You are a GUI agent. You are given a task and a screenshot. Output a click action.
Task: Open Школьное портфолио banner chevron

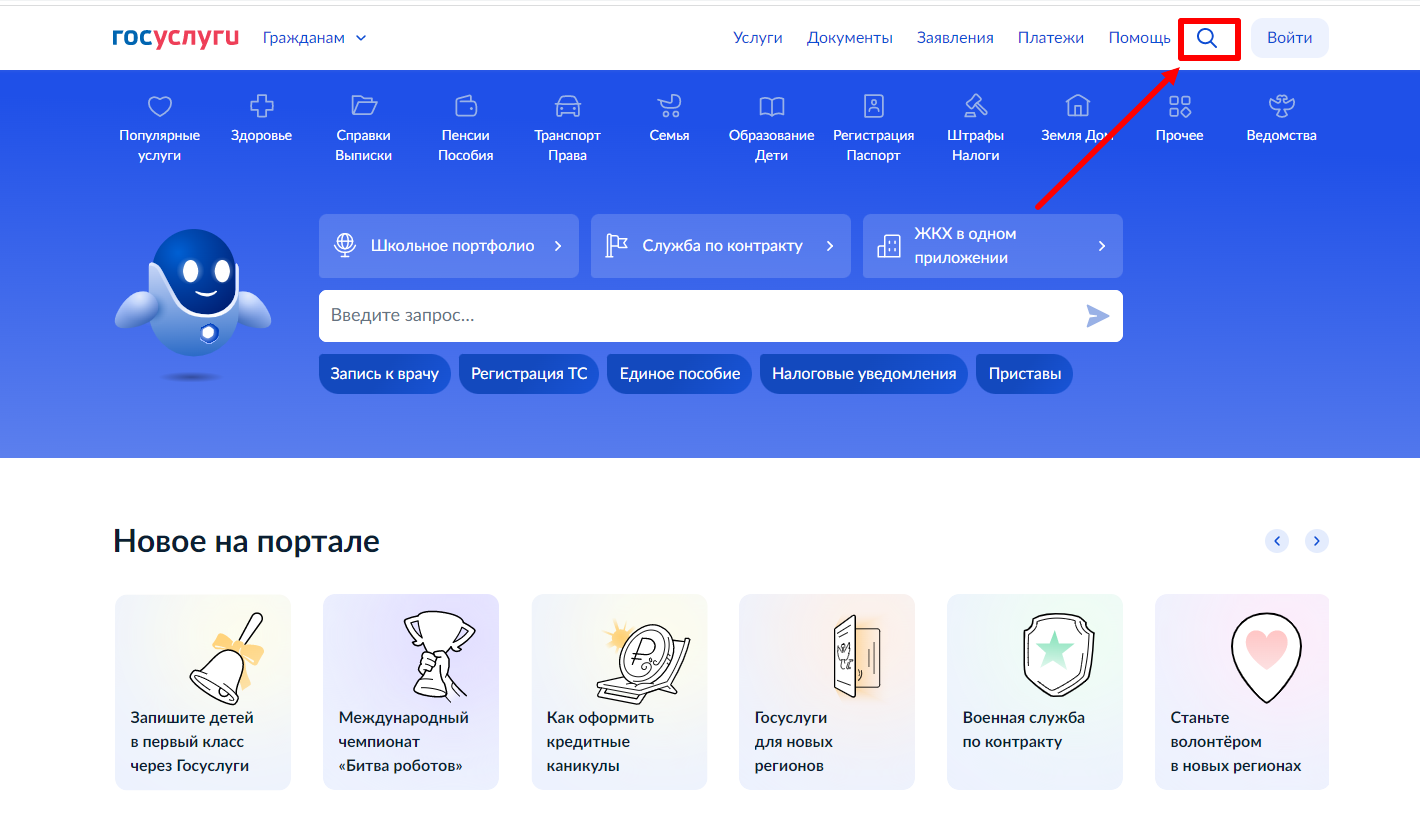(558, 246)
